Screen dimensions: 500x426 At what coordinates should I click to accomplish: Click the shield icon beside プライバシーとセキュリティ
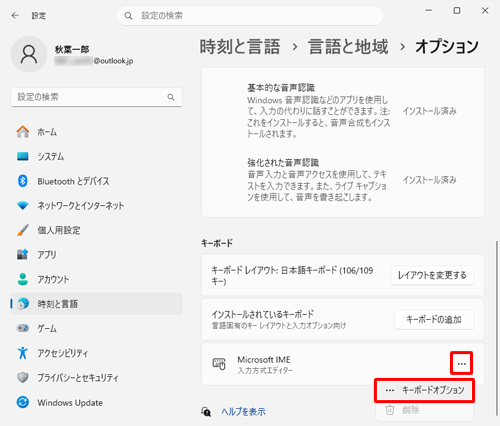coord(23,377)
